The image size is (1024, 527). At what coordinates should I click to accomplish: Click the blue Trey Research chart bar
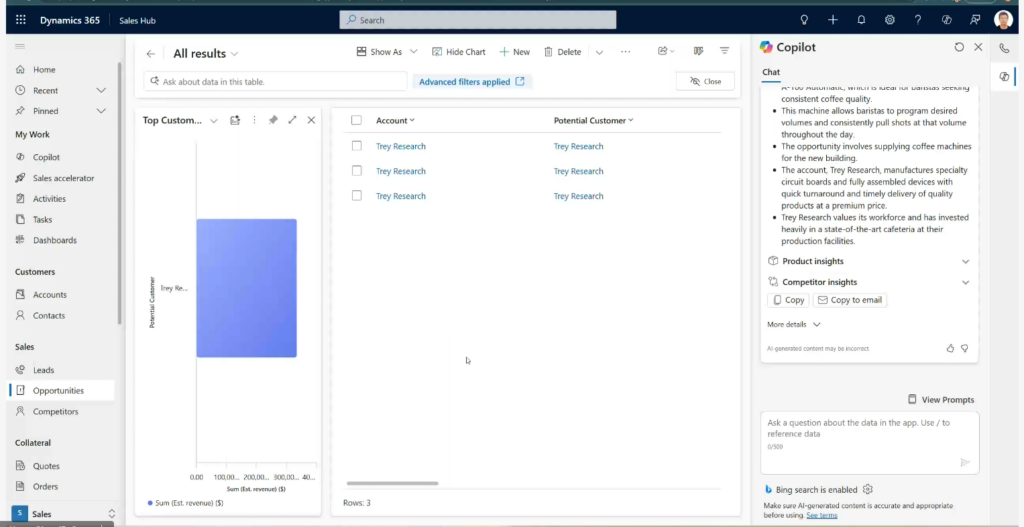(246, 288)
